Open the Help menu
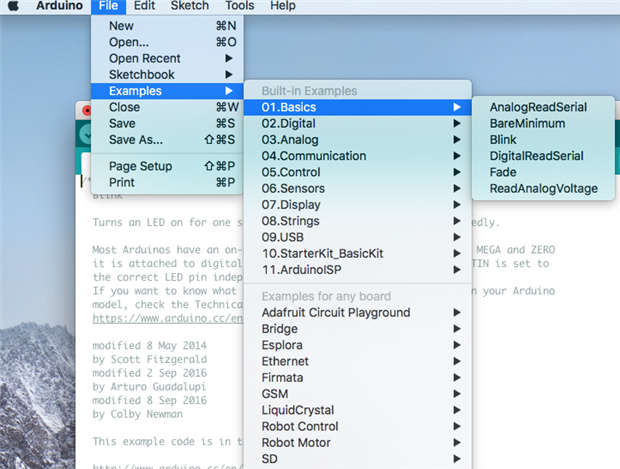620x469 pixels. 283,6
